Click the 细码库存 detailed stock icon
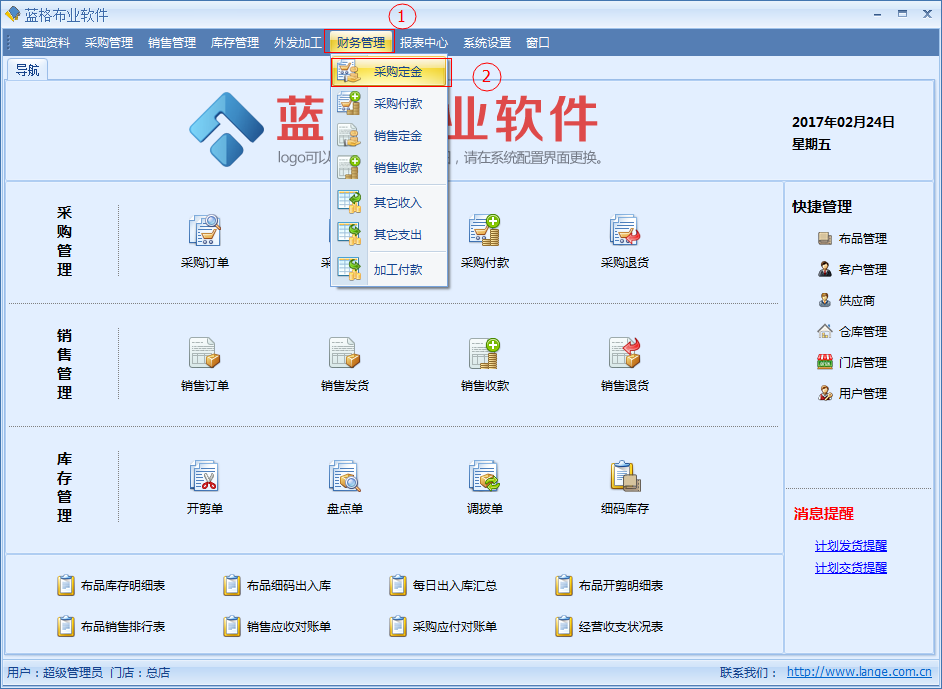This screenshot has width=942, height=689. point(625,477)
